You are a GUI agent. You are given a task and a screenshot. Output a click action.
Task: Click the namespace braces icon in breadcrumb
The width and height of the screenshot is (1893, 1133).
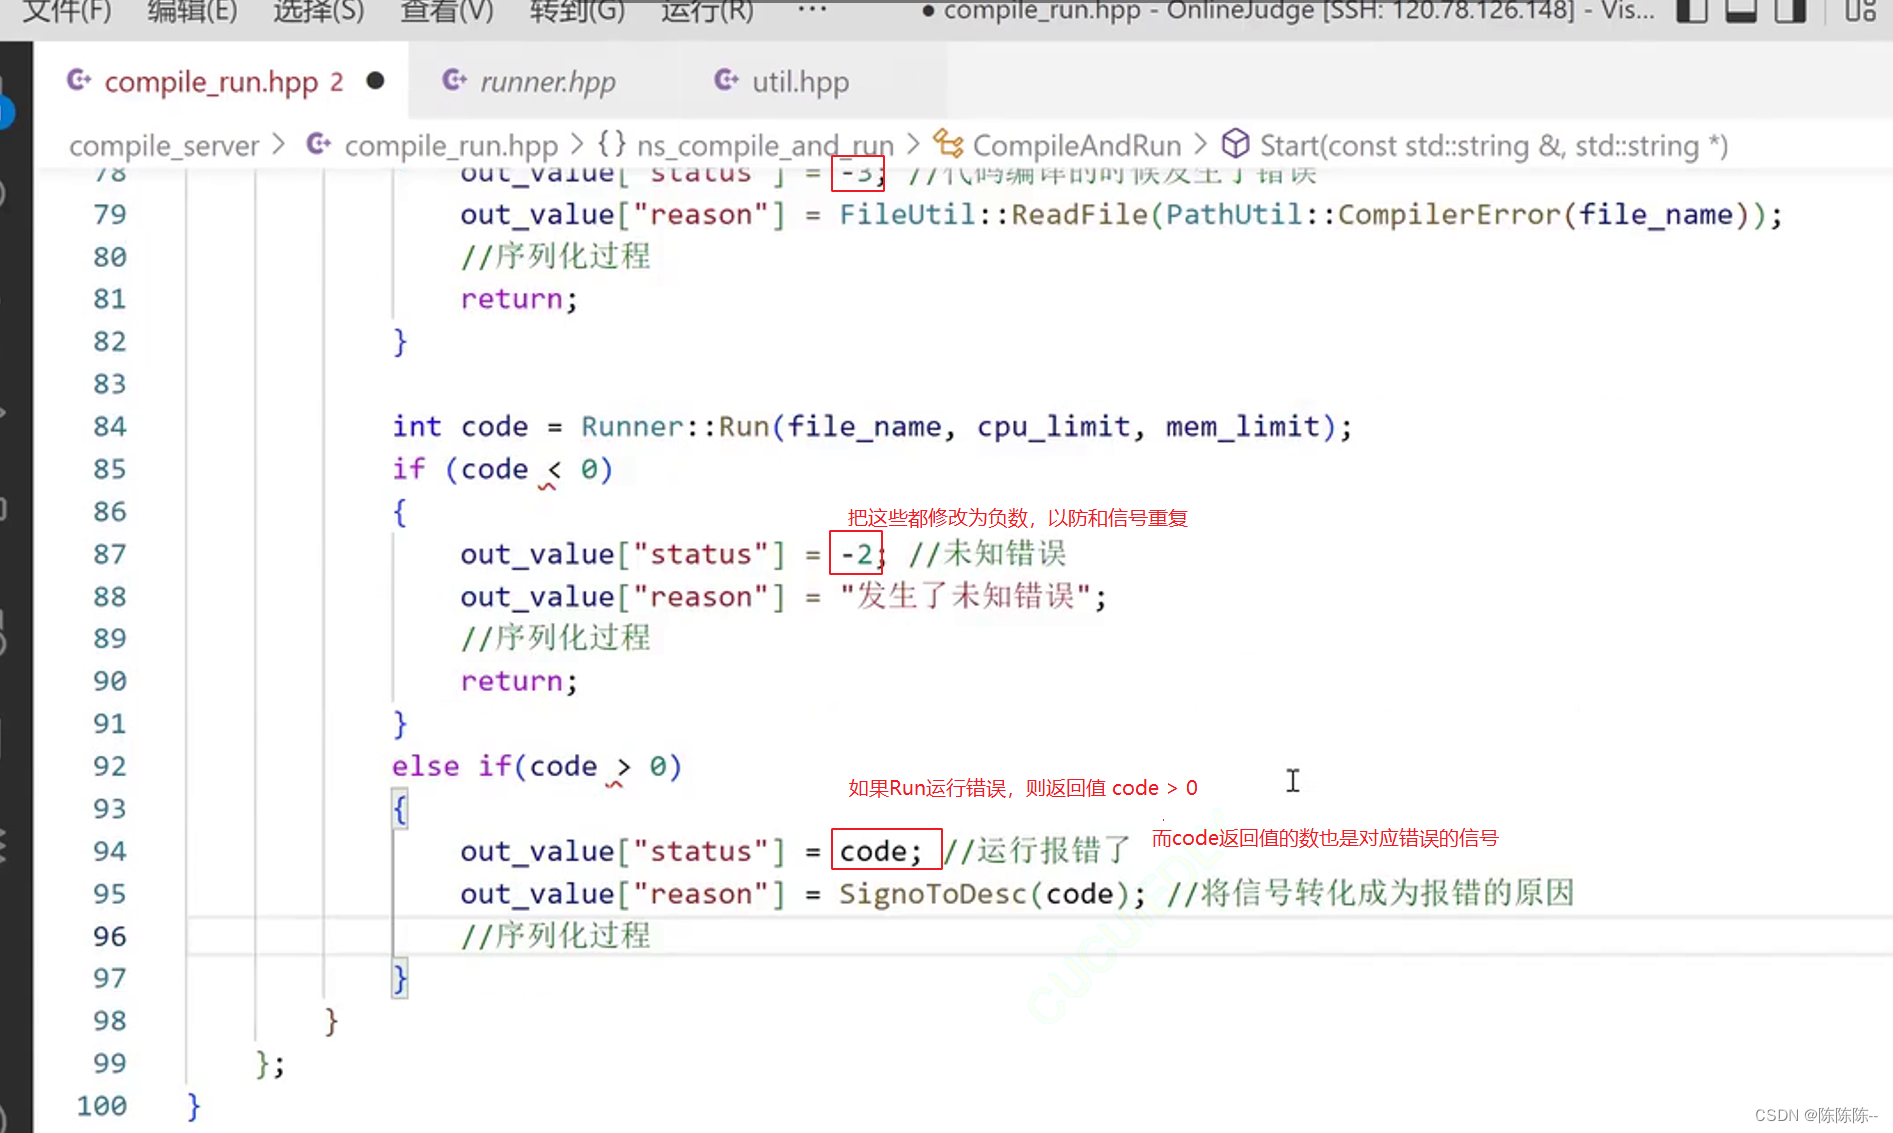[x=612, y=144]
